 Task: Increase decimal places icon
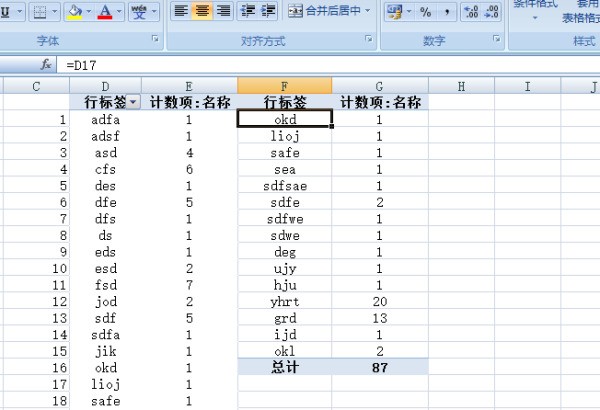pyautogui.click(x=471, y=12)
